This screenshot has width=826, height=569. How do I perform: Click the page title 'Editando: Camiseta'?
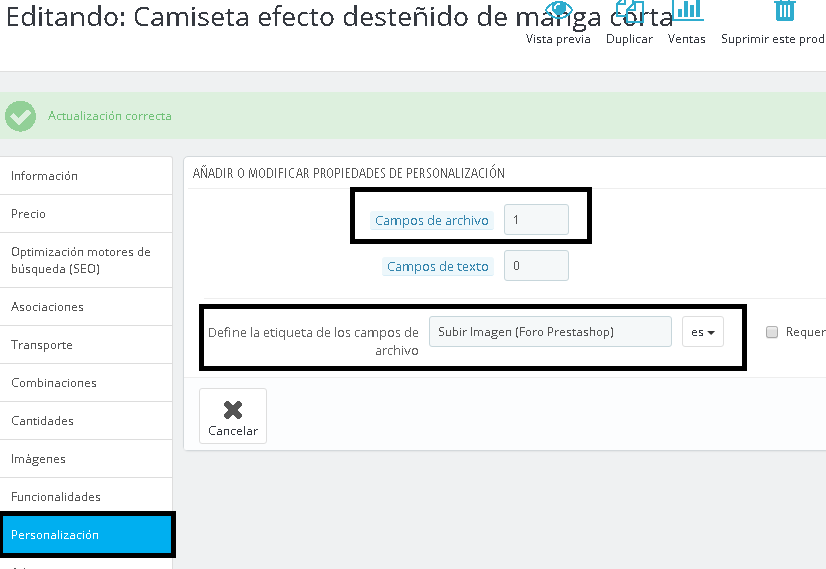pos(340,17)
